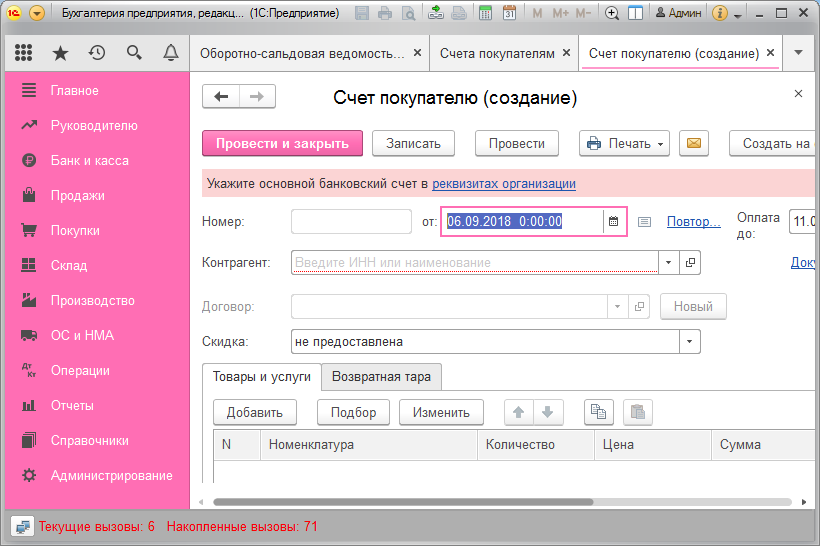The image size is (820, 546).
Task: Switch to Счета покупателям tab
Action: (x=497, y=53)
